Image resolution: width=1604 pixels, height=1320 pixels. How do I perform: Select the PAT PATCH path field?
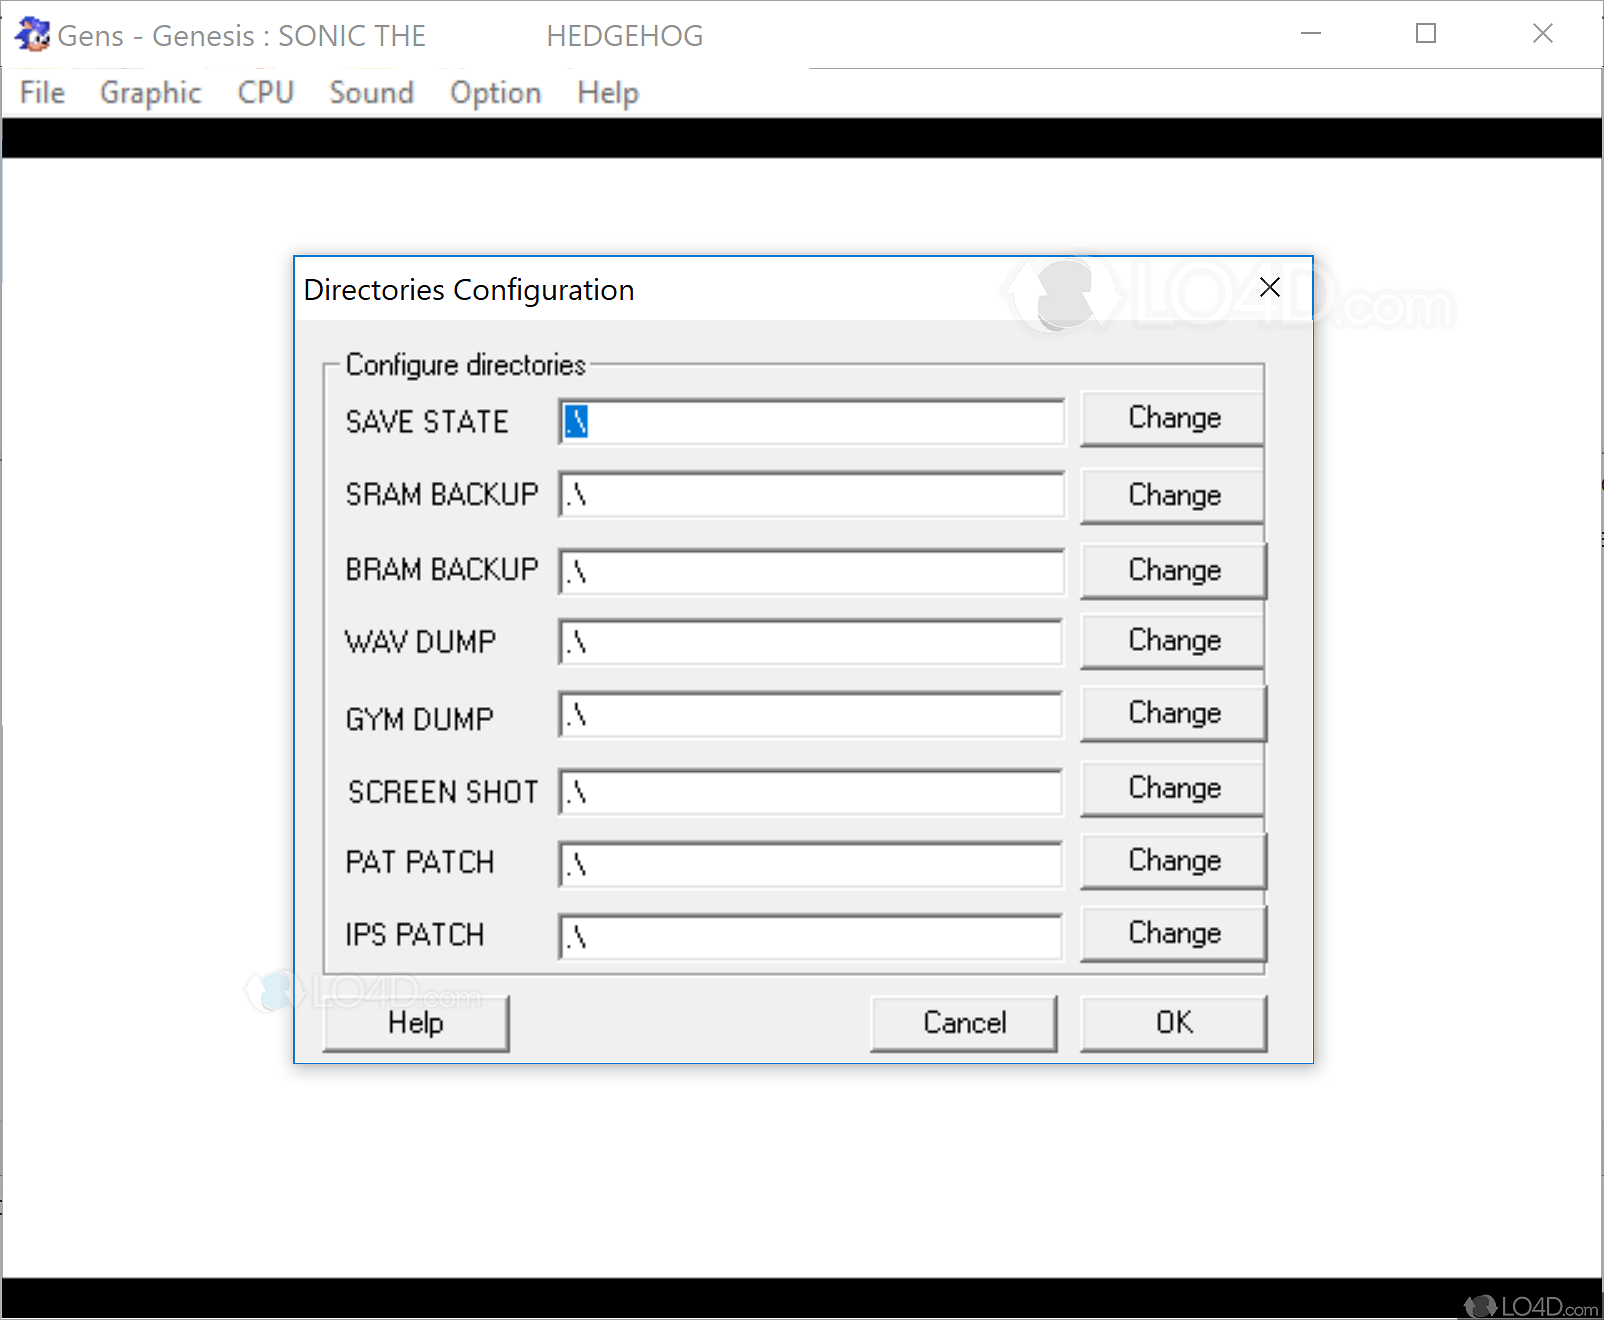[x=811, y=864]
